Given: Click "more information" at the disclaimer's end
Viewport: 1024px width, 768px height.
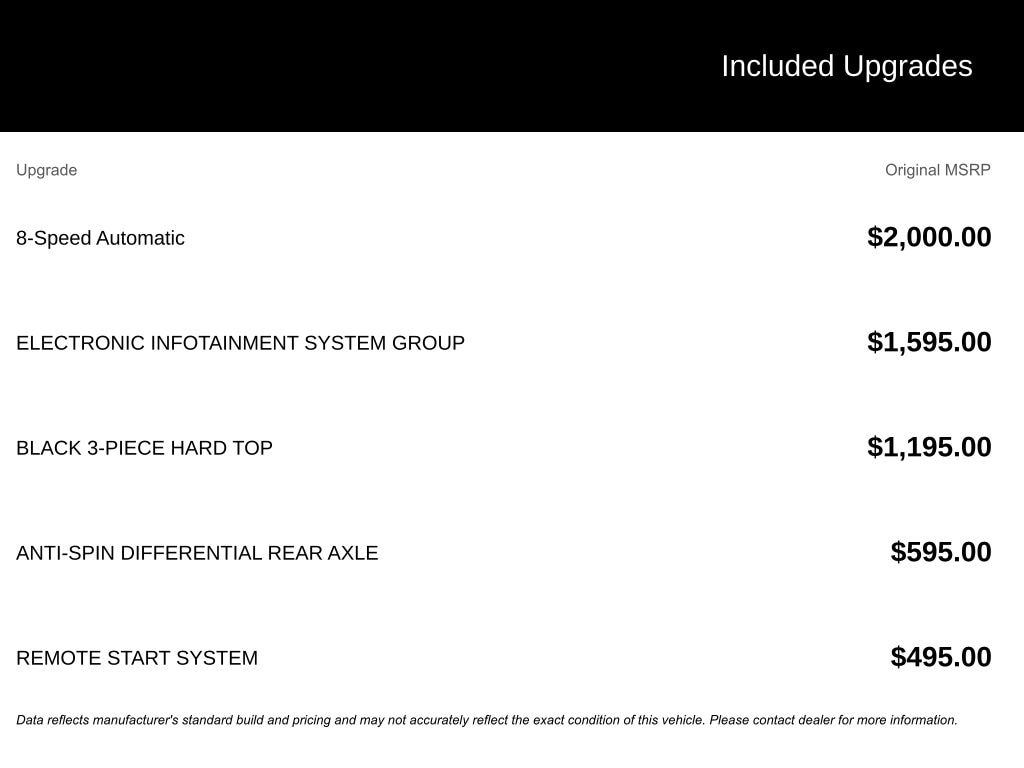Looking at the screenshot, I should click(908, 720).
